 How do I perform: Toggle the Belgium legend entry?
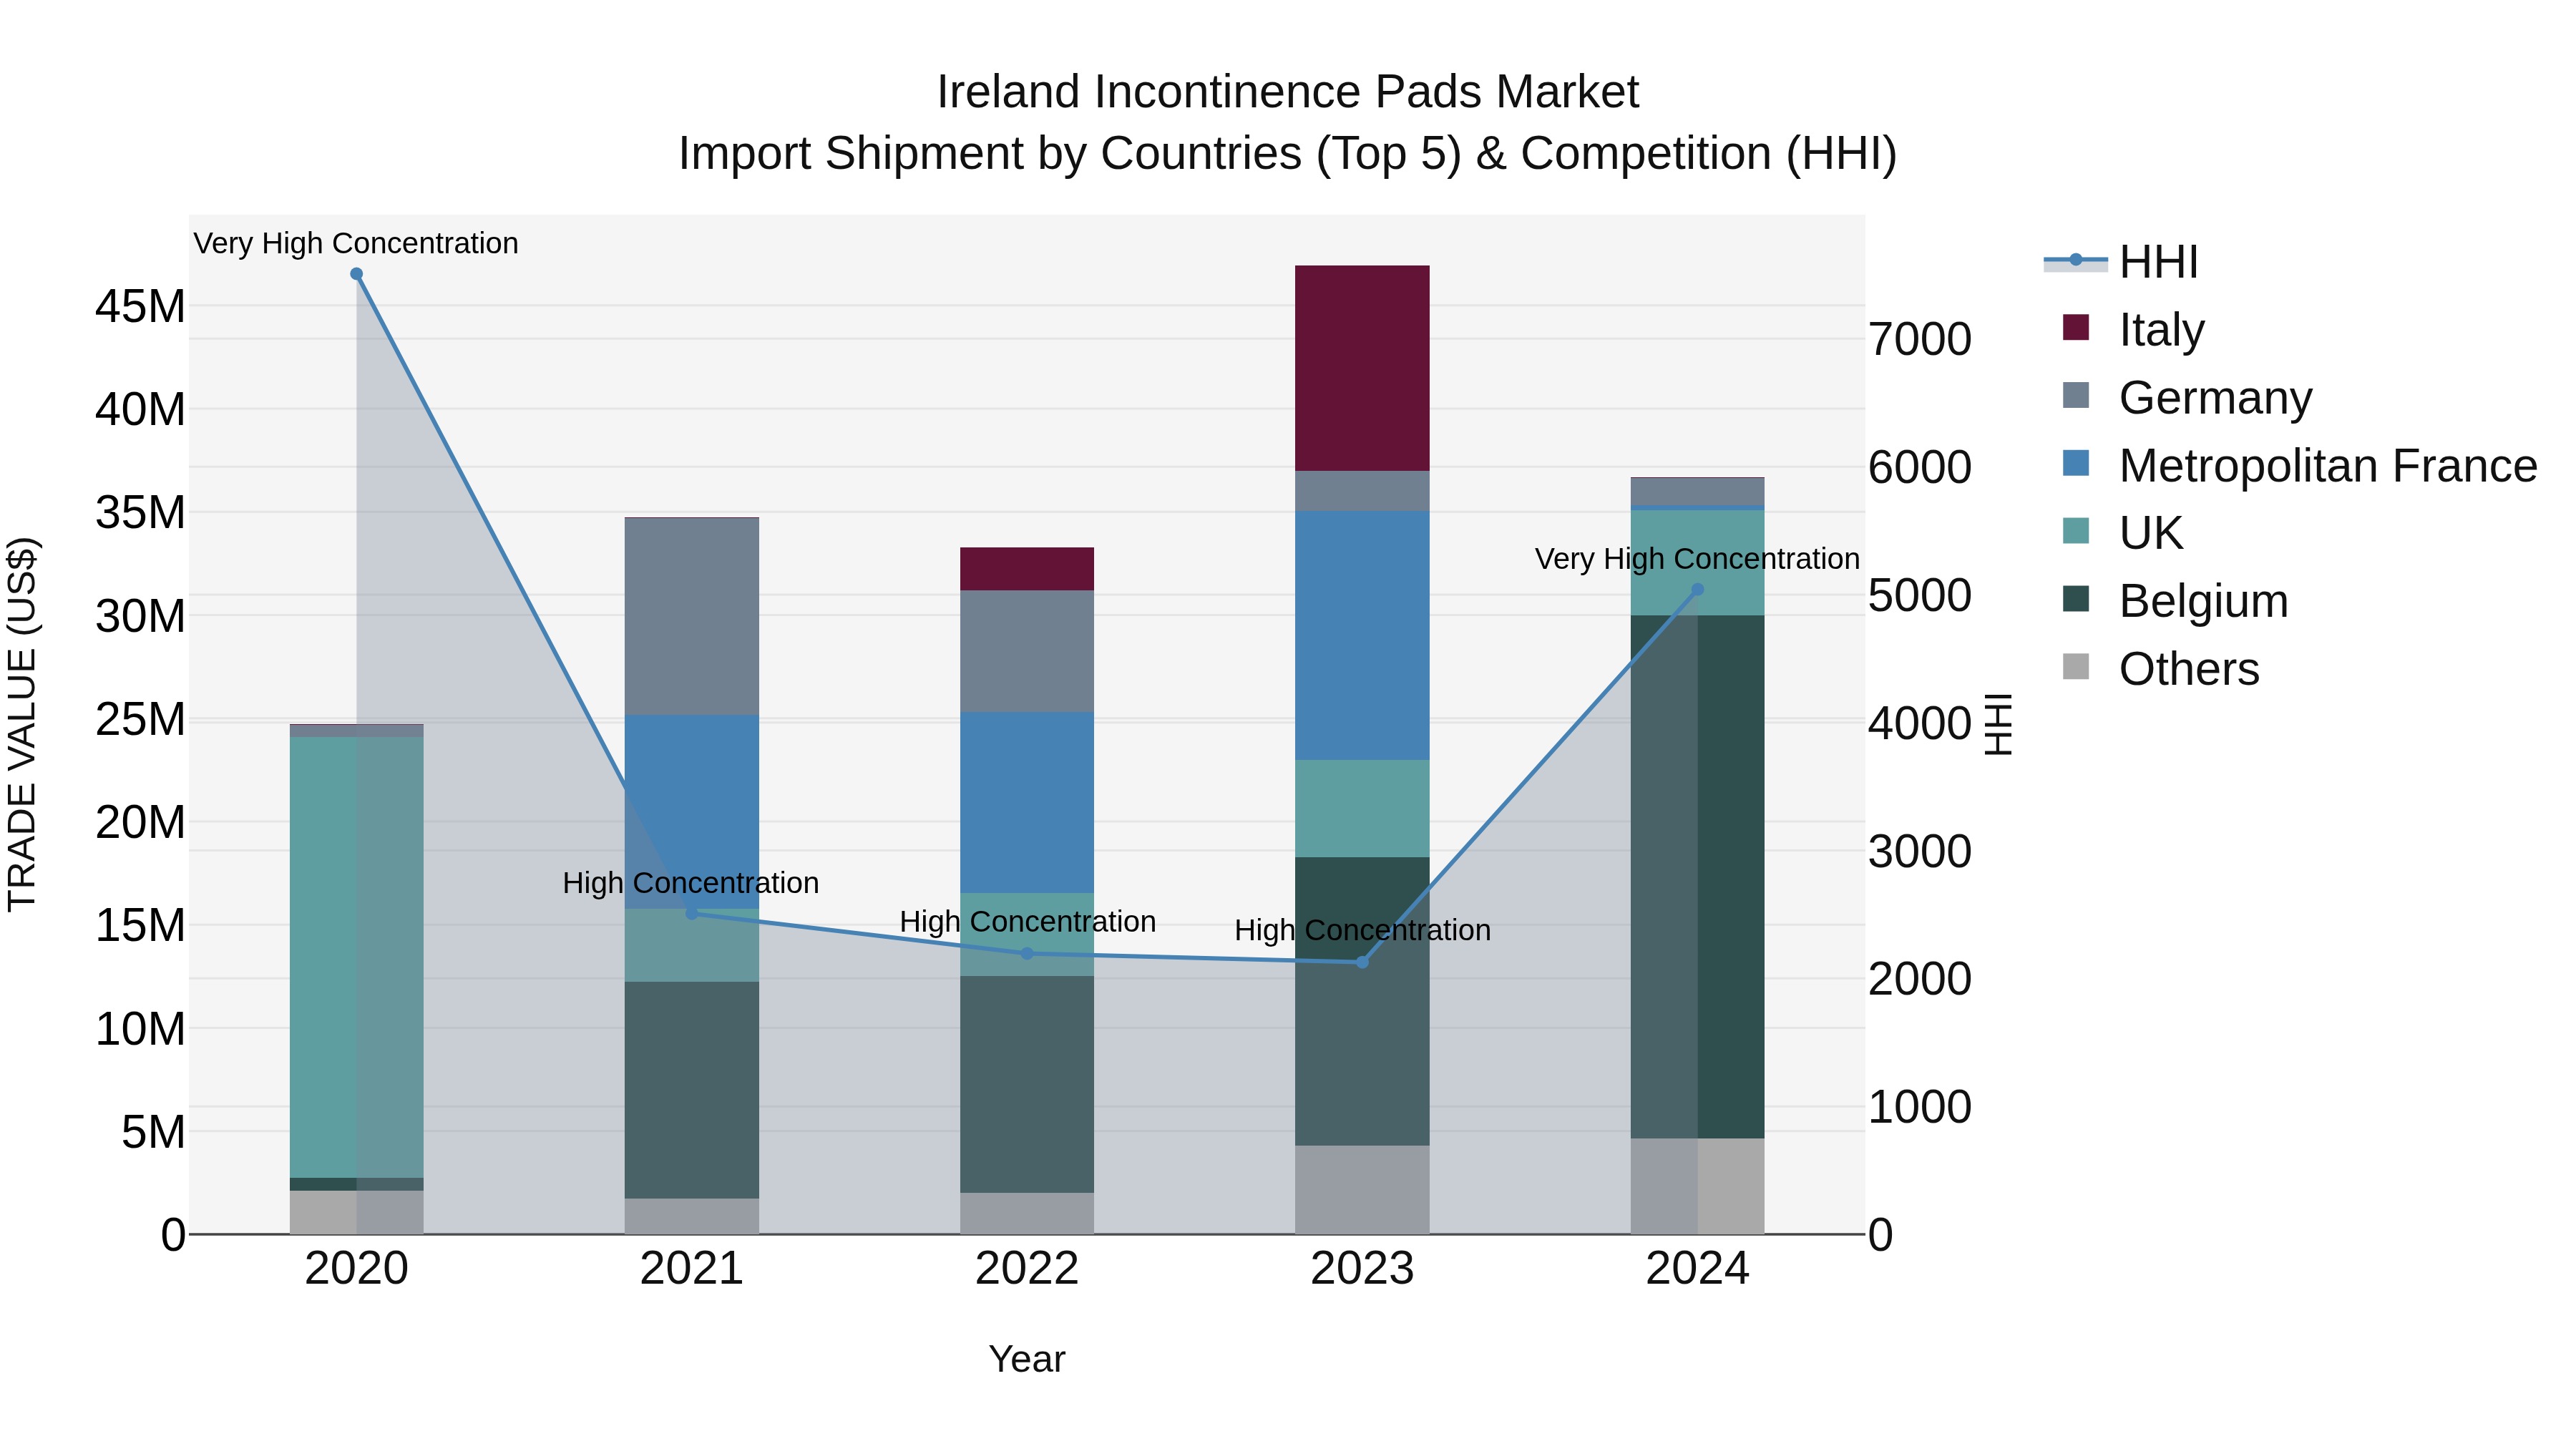2175,601
